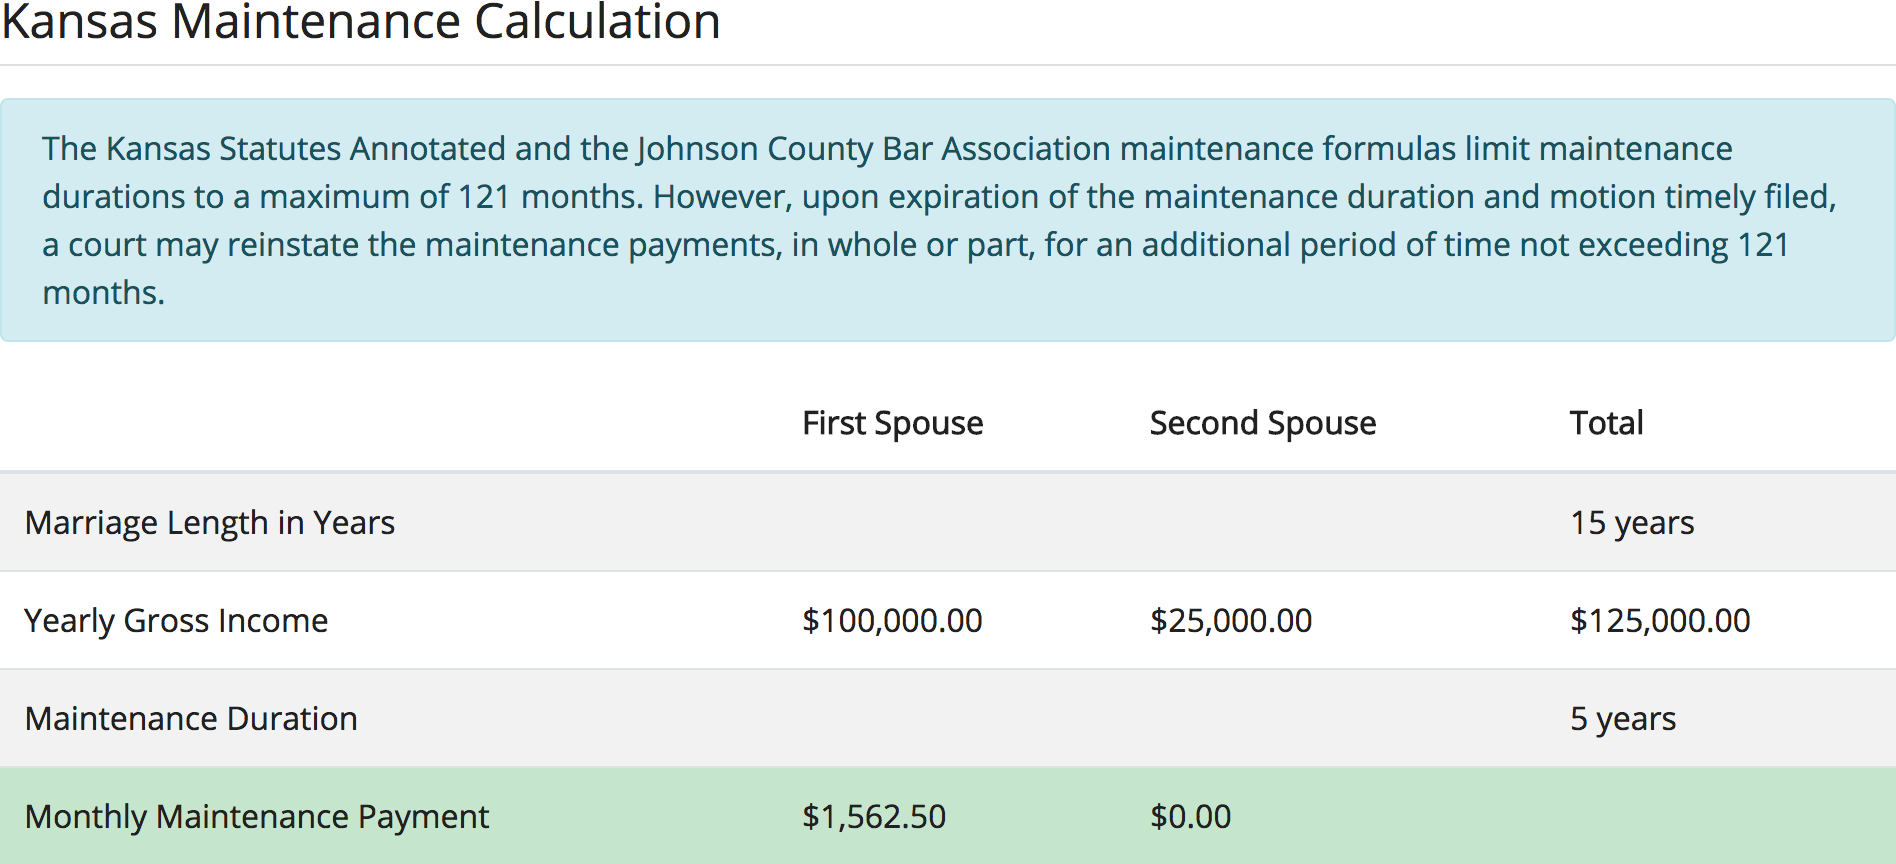Click the $0.00 second spouse payment
1896x864 pixels.
[x=1190, y=816]
